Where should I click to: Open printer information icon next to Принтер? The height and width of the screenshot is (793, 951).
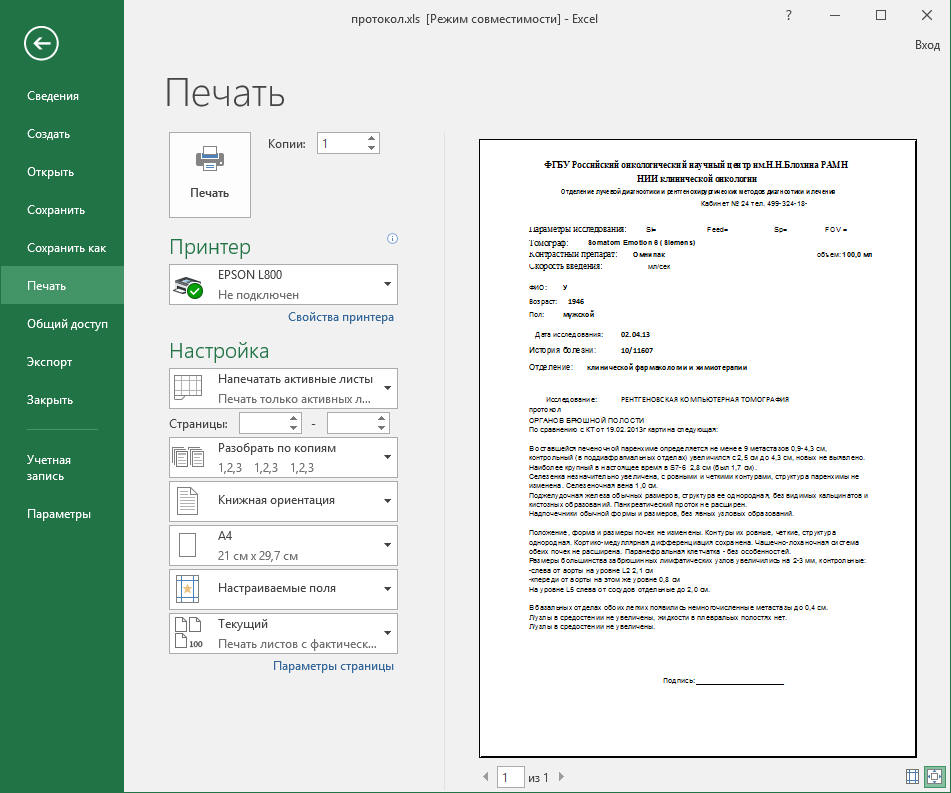392,239
